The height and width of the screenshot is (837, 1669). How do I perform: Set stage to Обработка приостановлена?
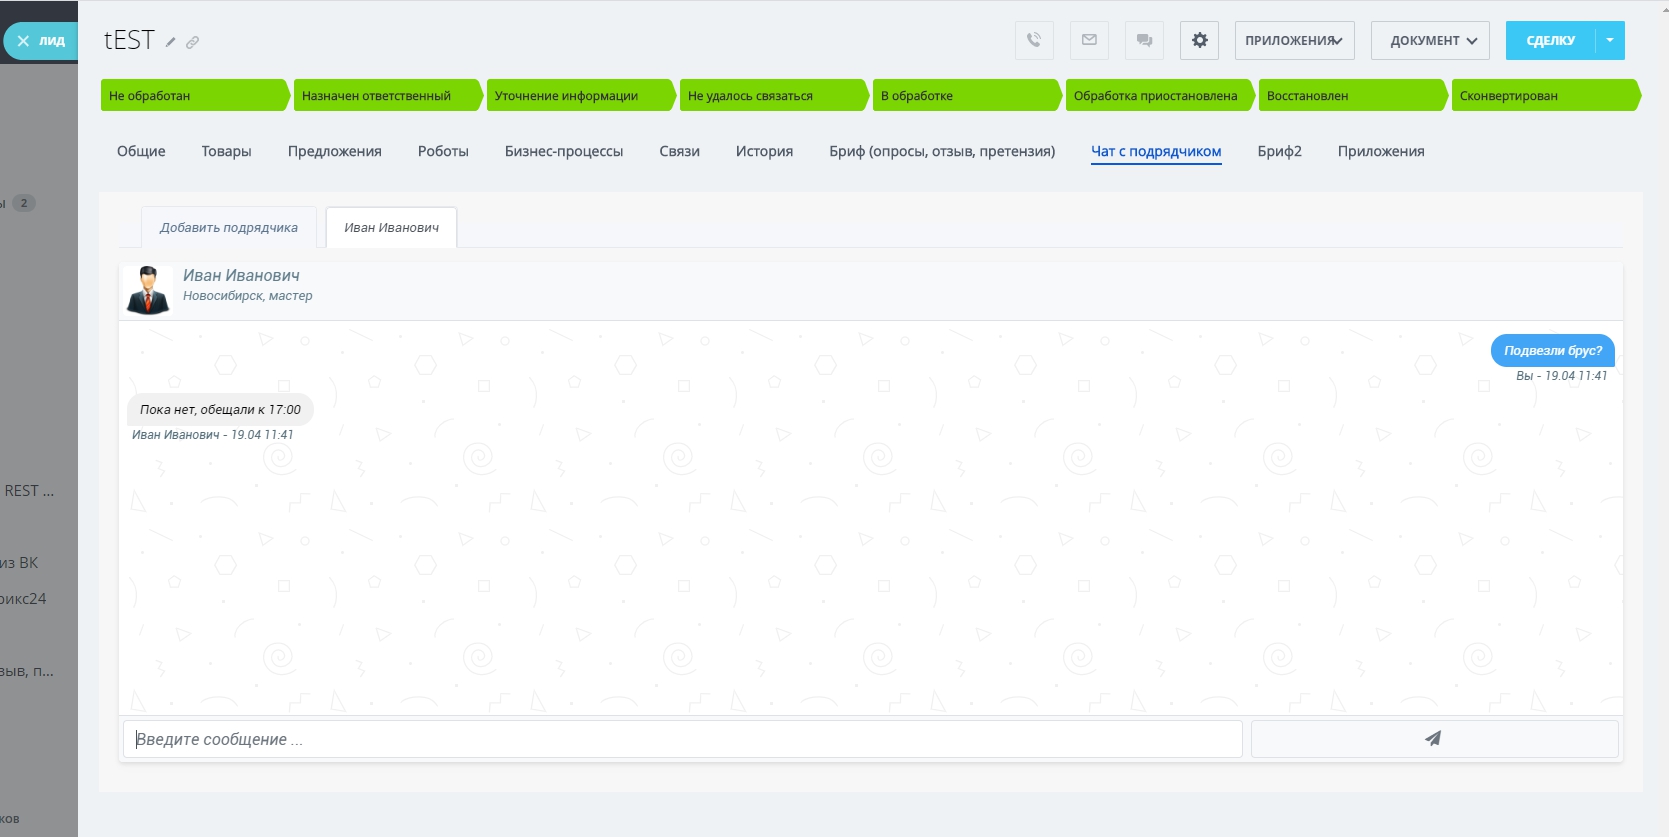(1160, 95)
